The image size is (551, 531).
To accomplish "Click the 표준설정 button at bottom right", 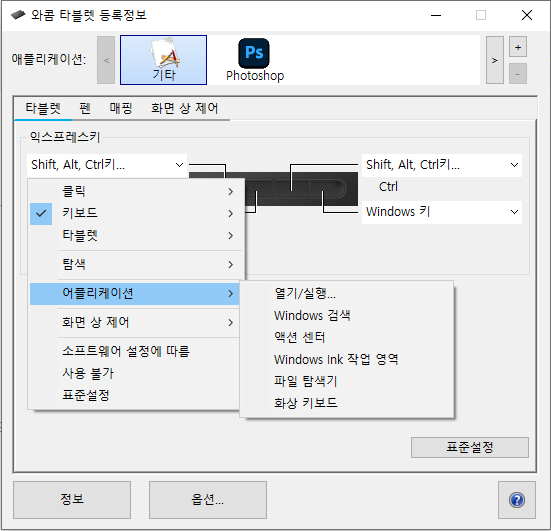I will 469,447.
